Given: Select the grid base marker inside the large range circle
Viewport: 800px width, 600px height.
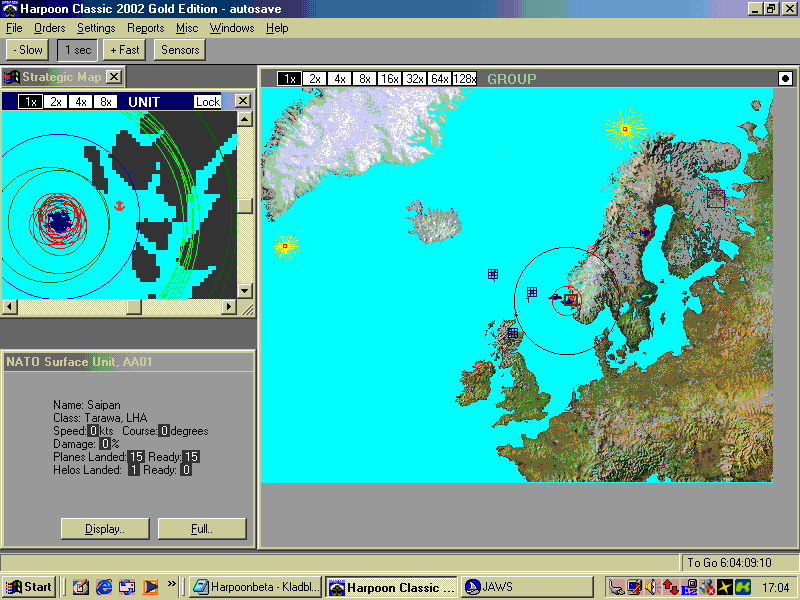Looking at the screenshot, I should pyautogui.click(x=532, y=292).
